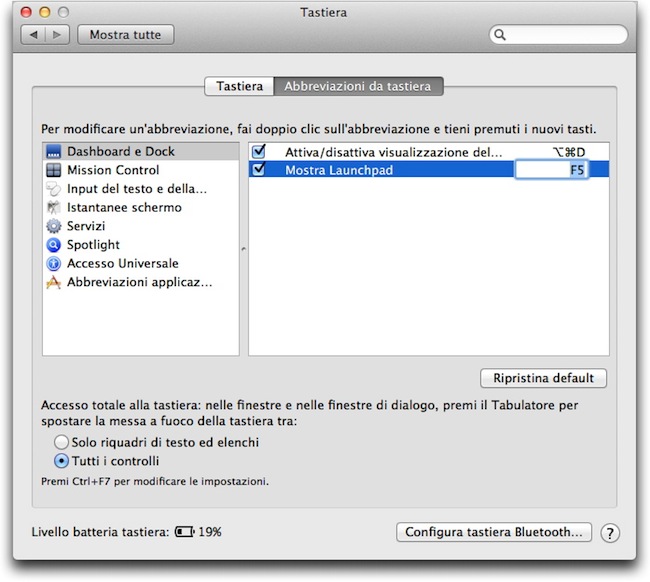Click the F5 shortcut entry field
Image resolution: width=650 pixels, height=582 pixels.
pos(551,170)
